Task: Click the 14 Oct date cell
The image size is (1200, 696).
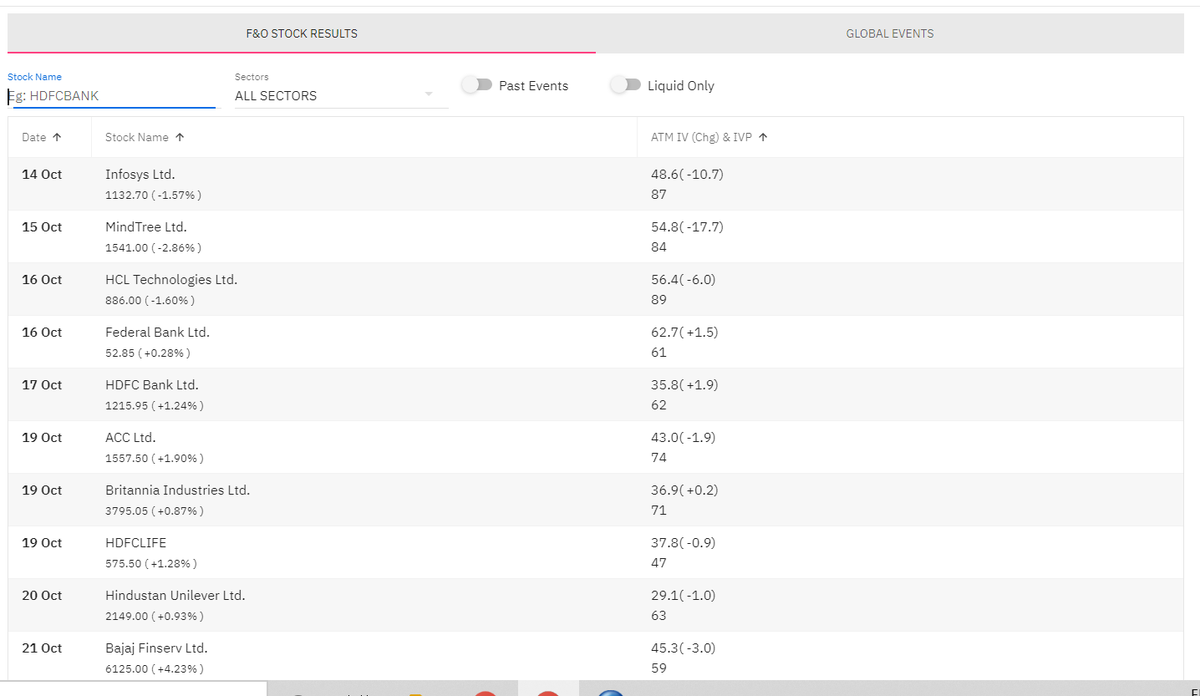Action: 42,174
